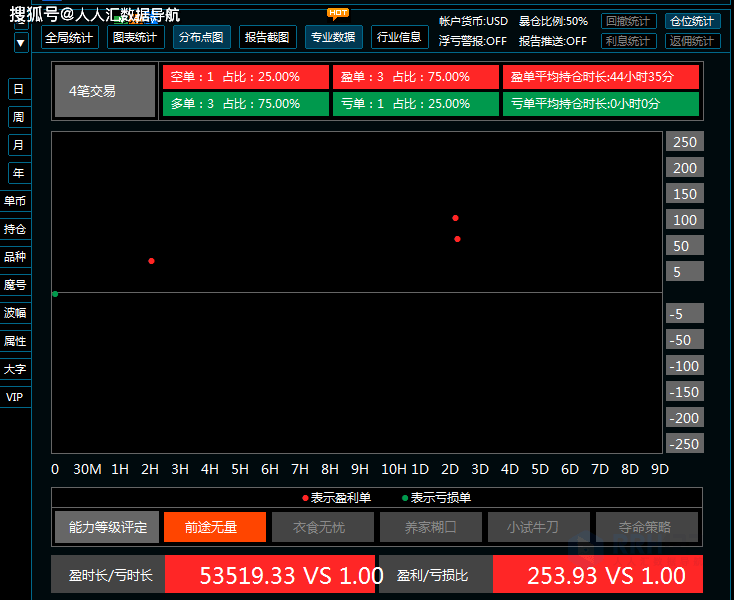Toggle 报告推送 OFF setting

coord(552,41)
